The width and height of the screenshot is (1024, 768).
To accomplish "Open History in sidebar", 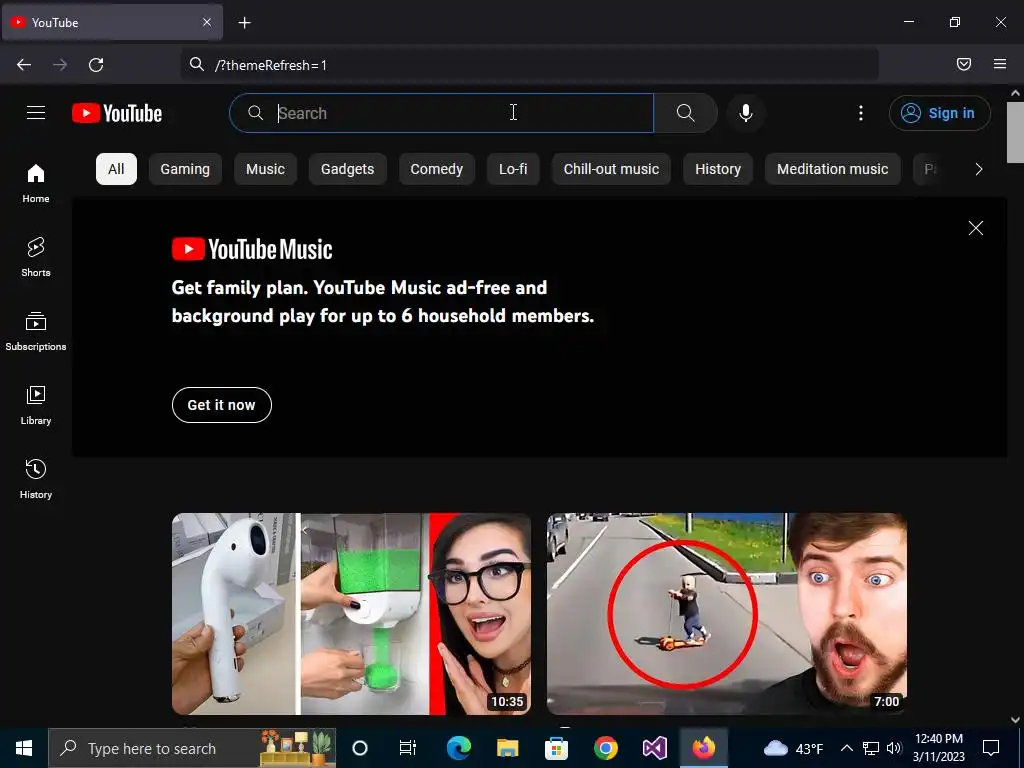I will tap(36, 479).
